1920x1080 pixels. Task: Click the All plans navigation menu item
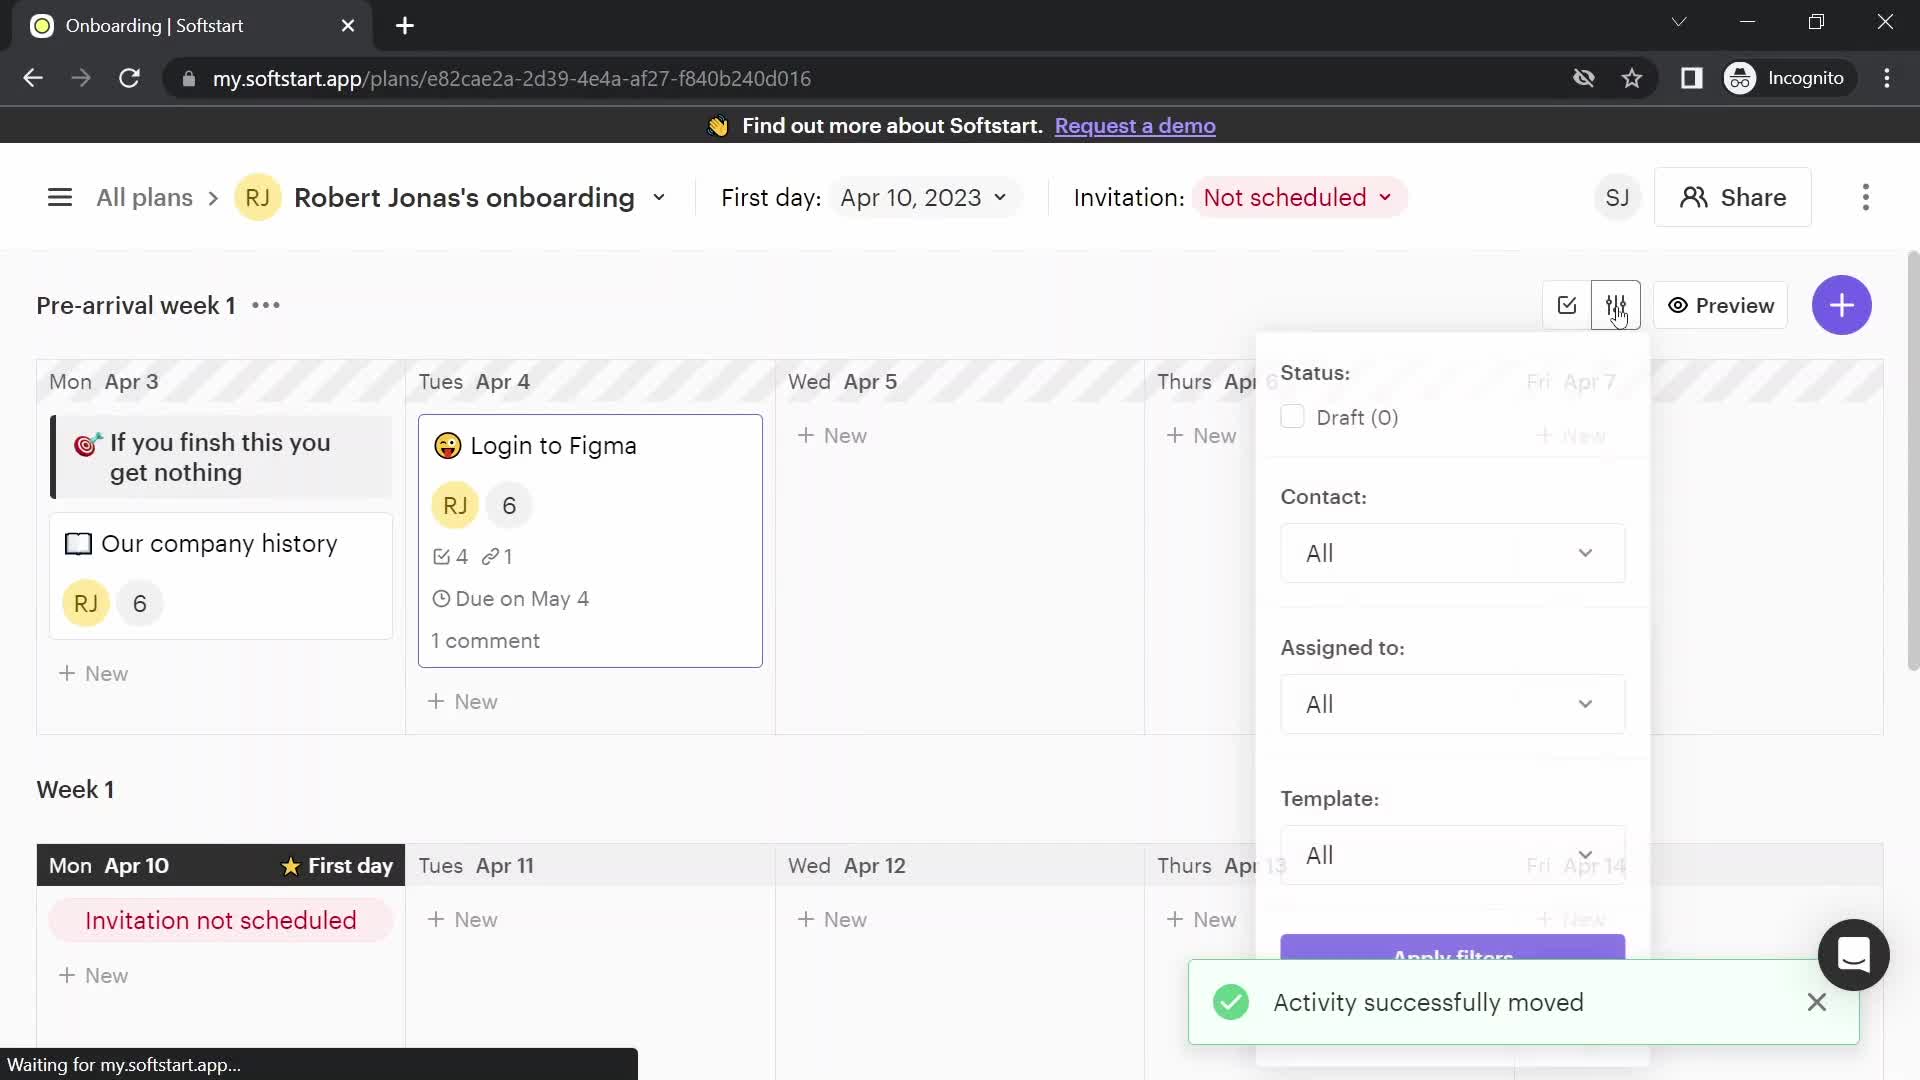142,196
